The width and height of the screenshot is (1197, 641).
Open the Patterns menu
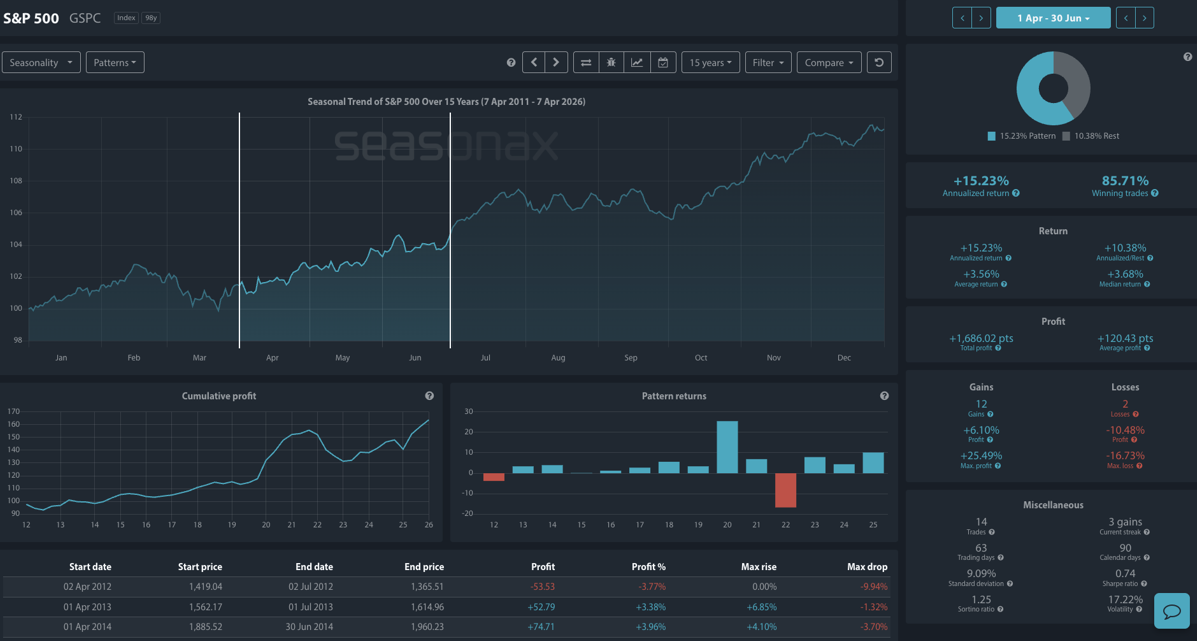click(115, 63)
